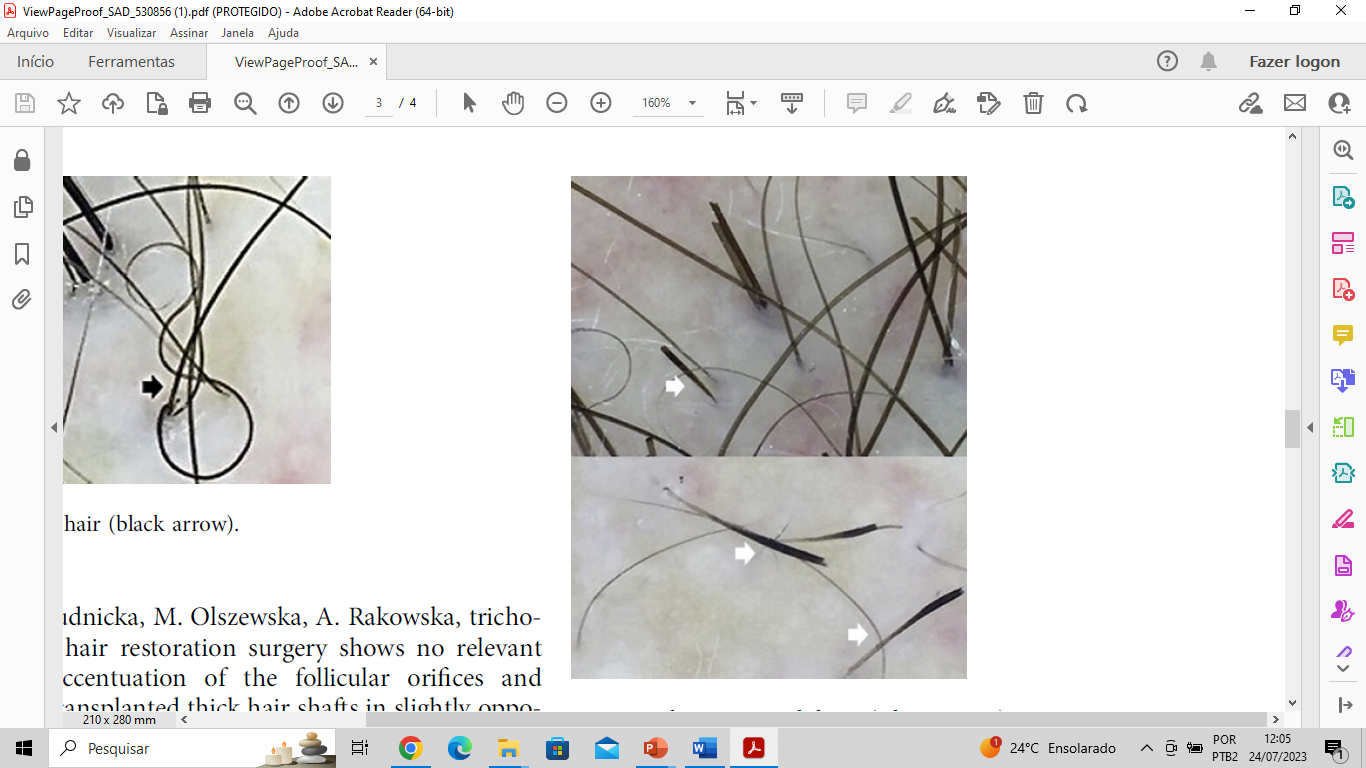Zoom in with the plus button
The image size is (1366, 768).
coord(601,103)
